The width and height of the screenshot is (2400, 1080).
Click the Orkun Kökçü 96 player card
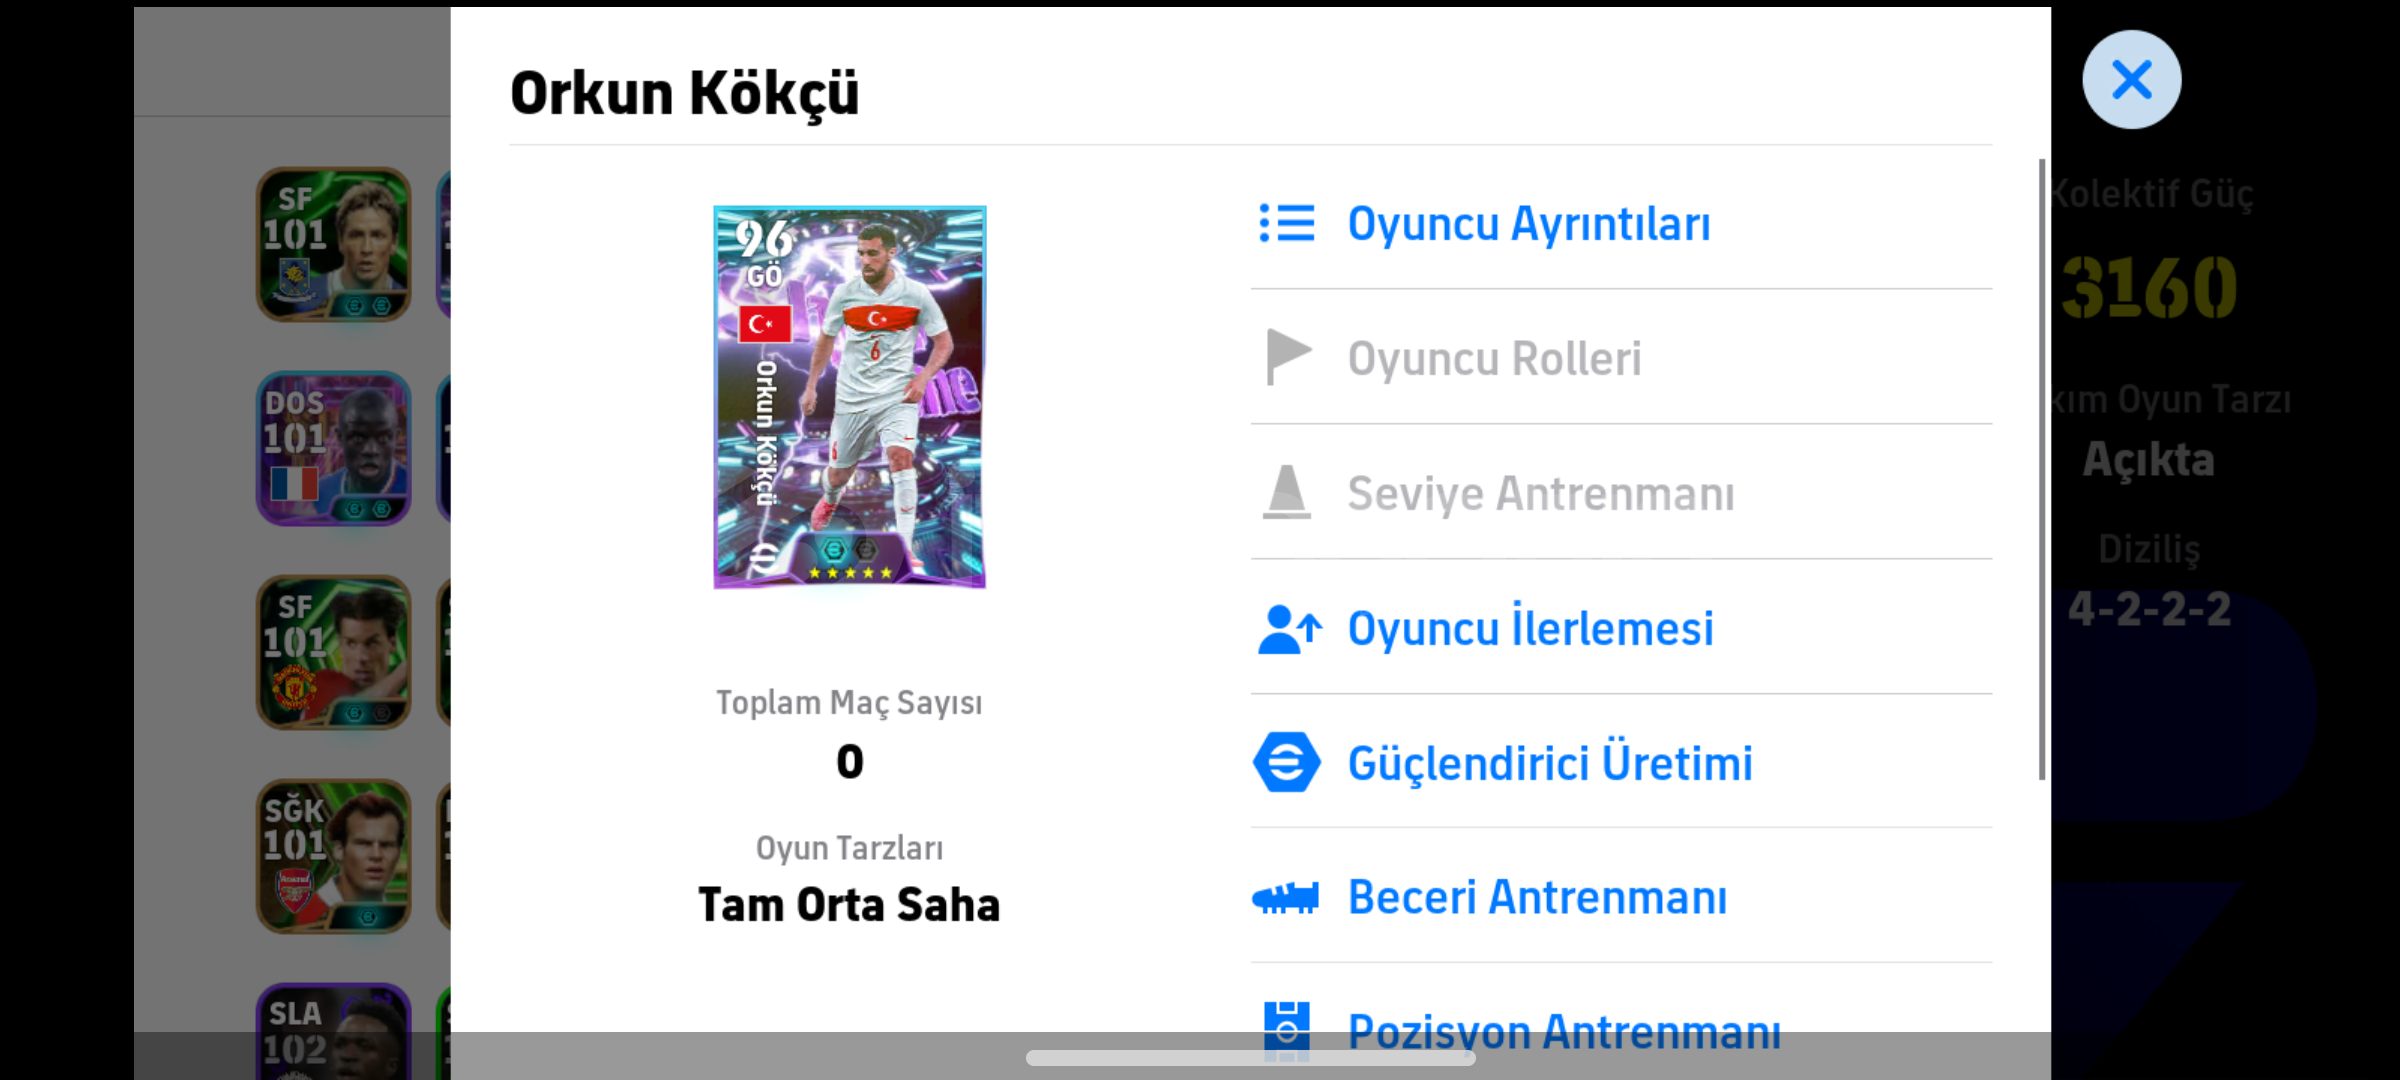point(850,397)
